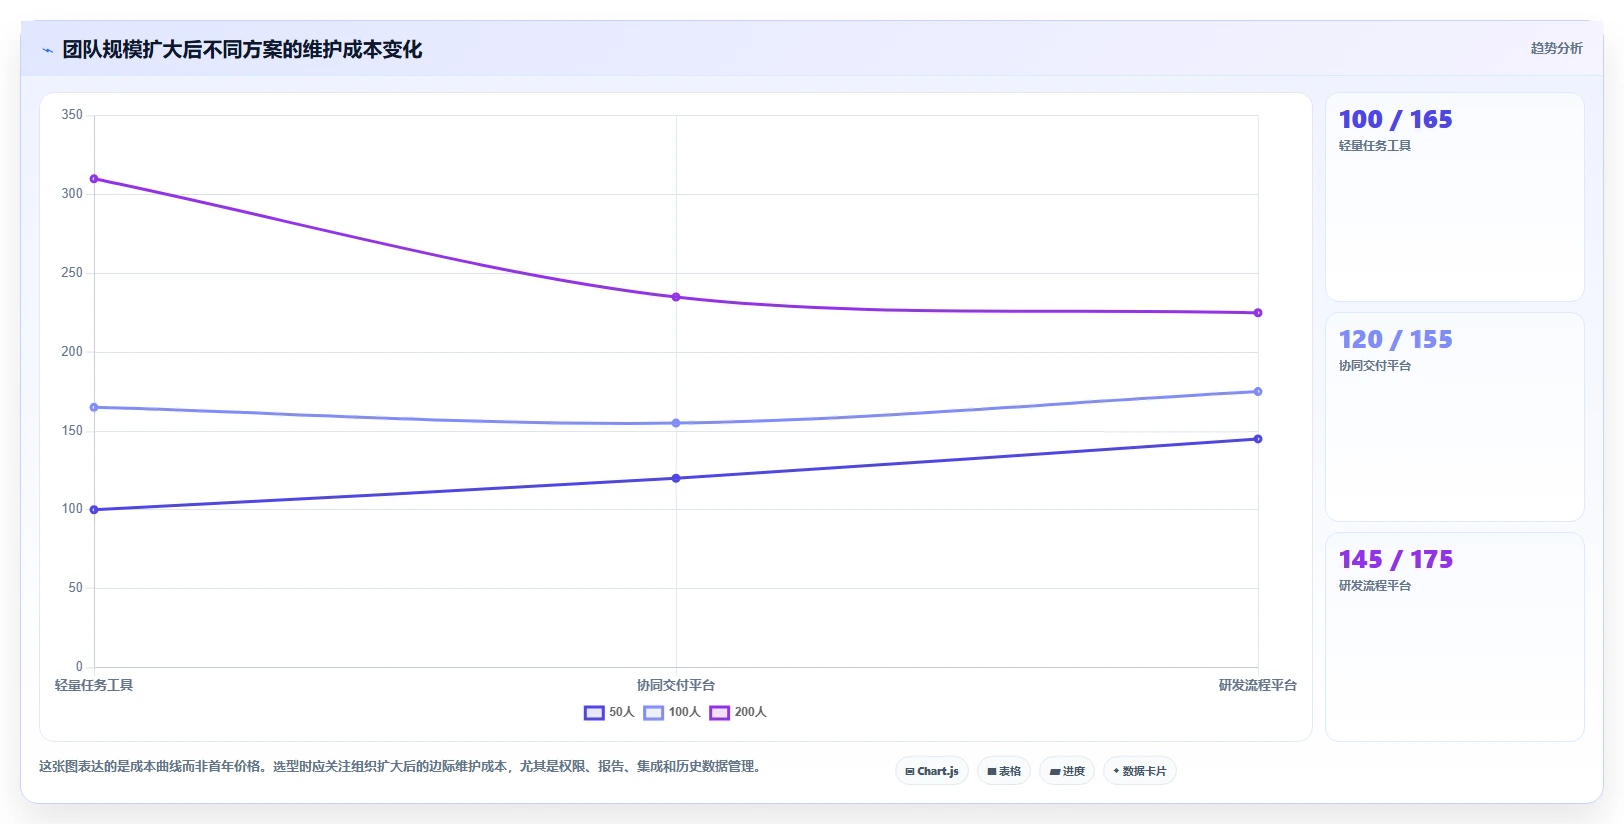Image resolution: width=1624 pixels, height=824 pixels.
Task: Click the small icon before the chart title
Action: click(47, 50)
